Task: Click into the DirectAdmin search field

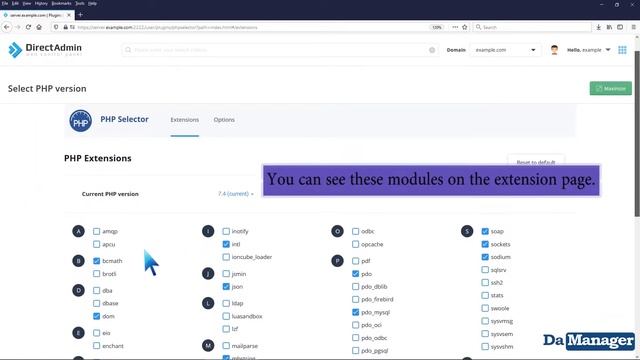Action: tap(280, 50)
